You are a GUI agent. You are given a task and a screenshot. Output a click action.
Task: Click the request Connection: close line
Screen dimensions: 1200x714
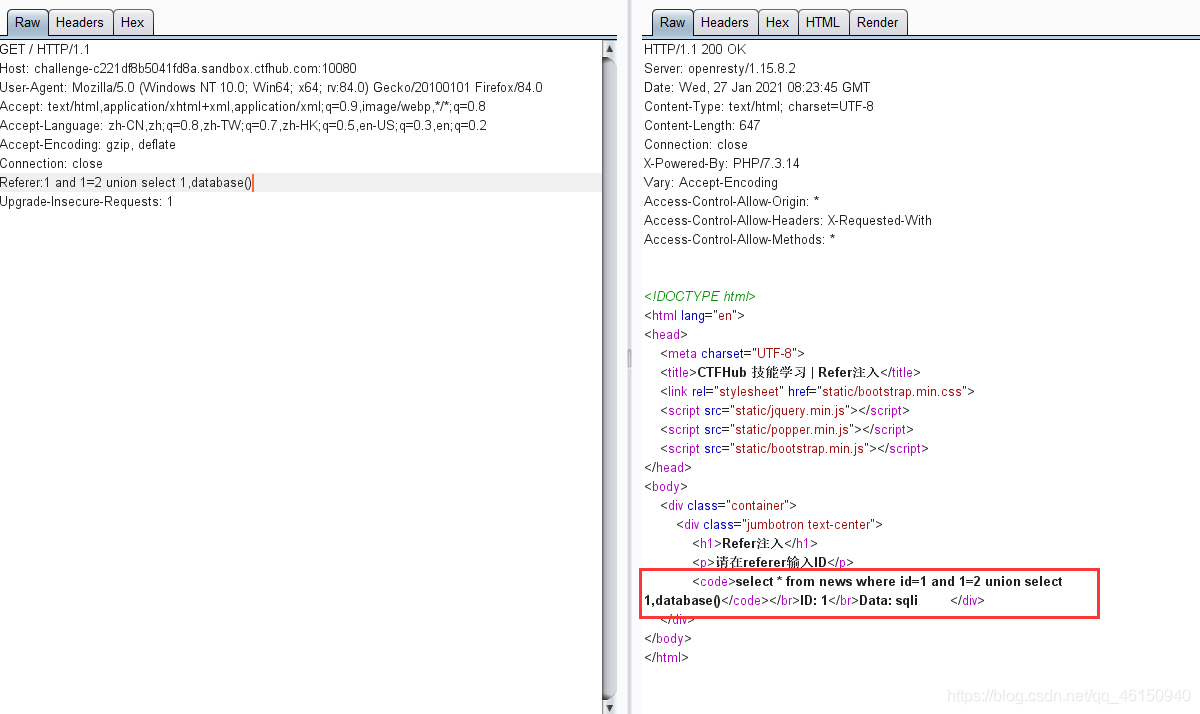click(51, 163)
